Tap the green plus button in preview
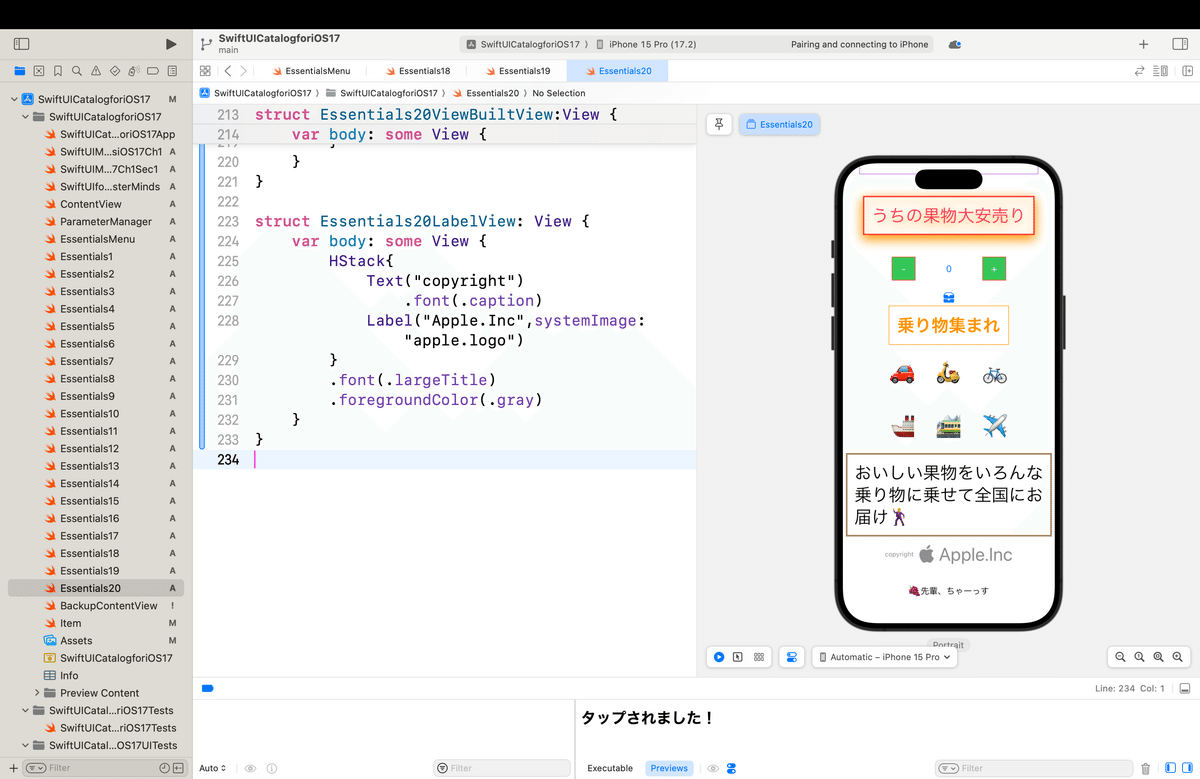 click(994, 269)
